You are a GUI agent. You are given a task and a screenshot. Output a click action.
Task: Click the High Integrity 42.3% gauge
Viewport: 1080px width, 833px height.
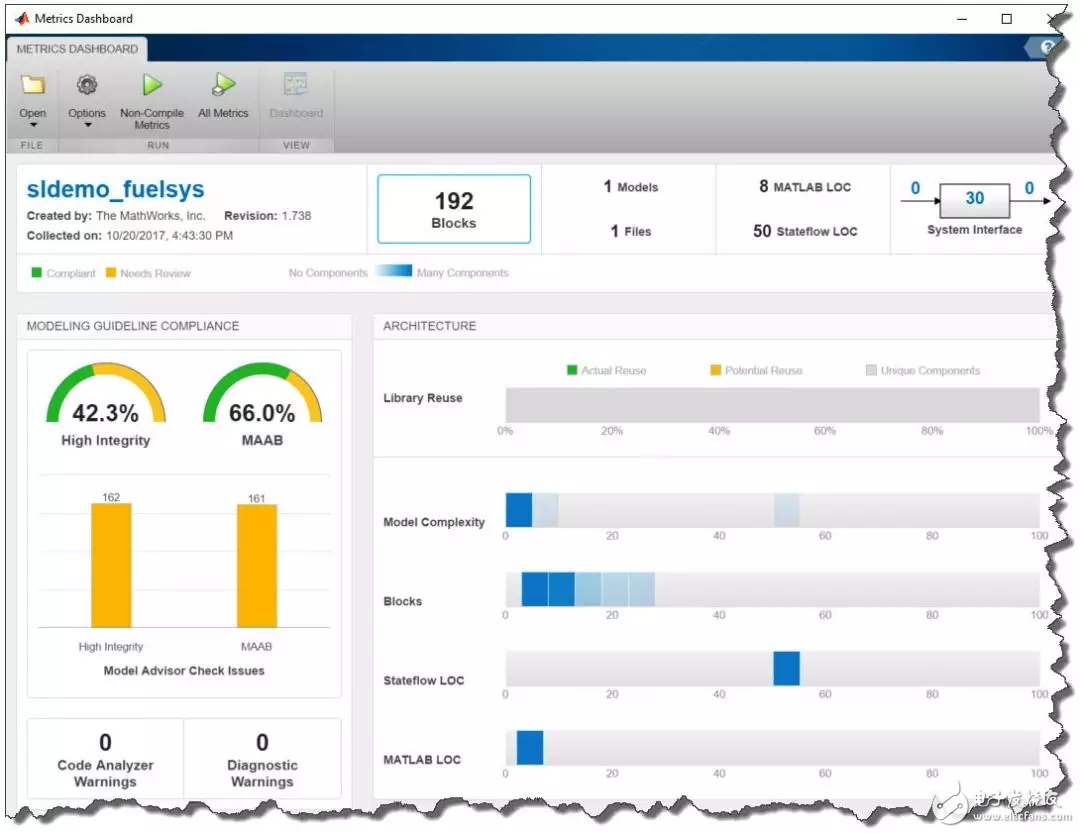(x=106, y=407)
